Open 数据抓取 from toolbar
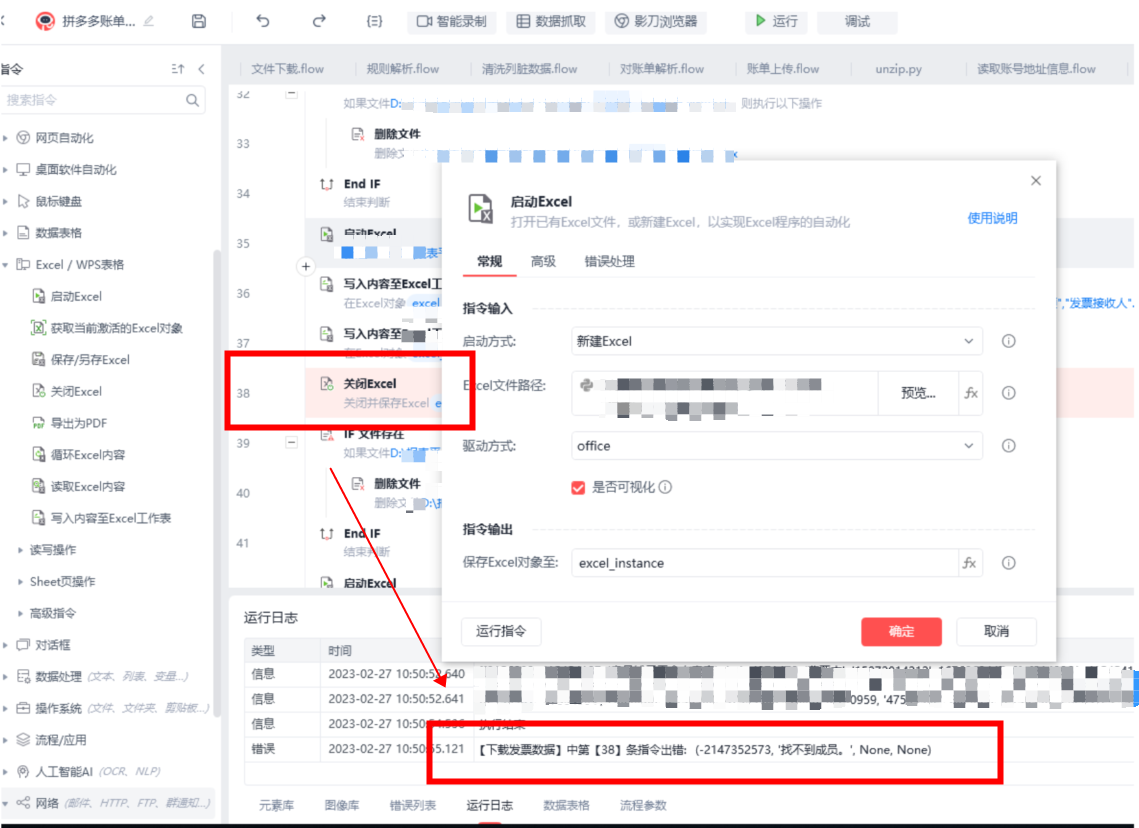 point(551,21)
